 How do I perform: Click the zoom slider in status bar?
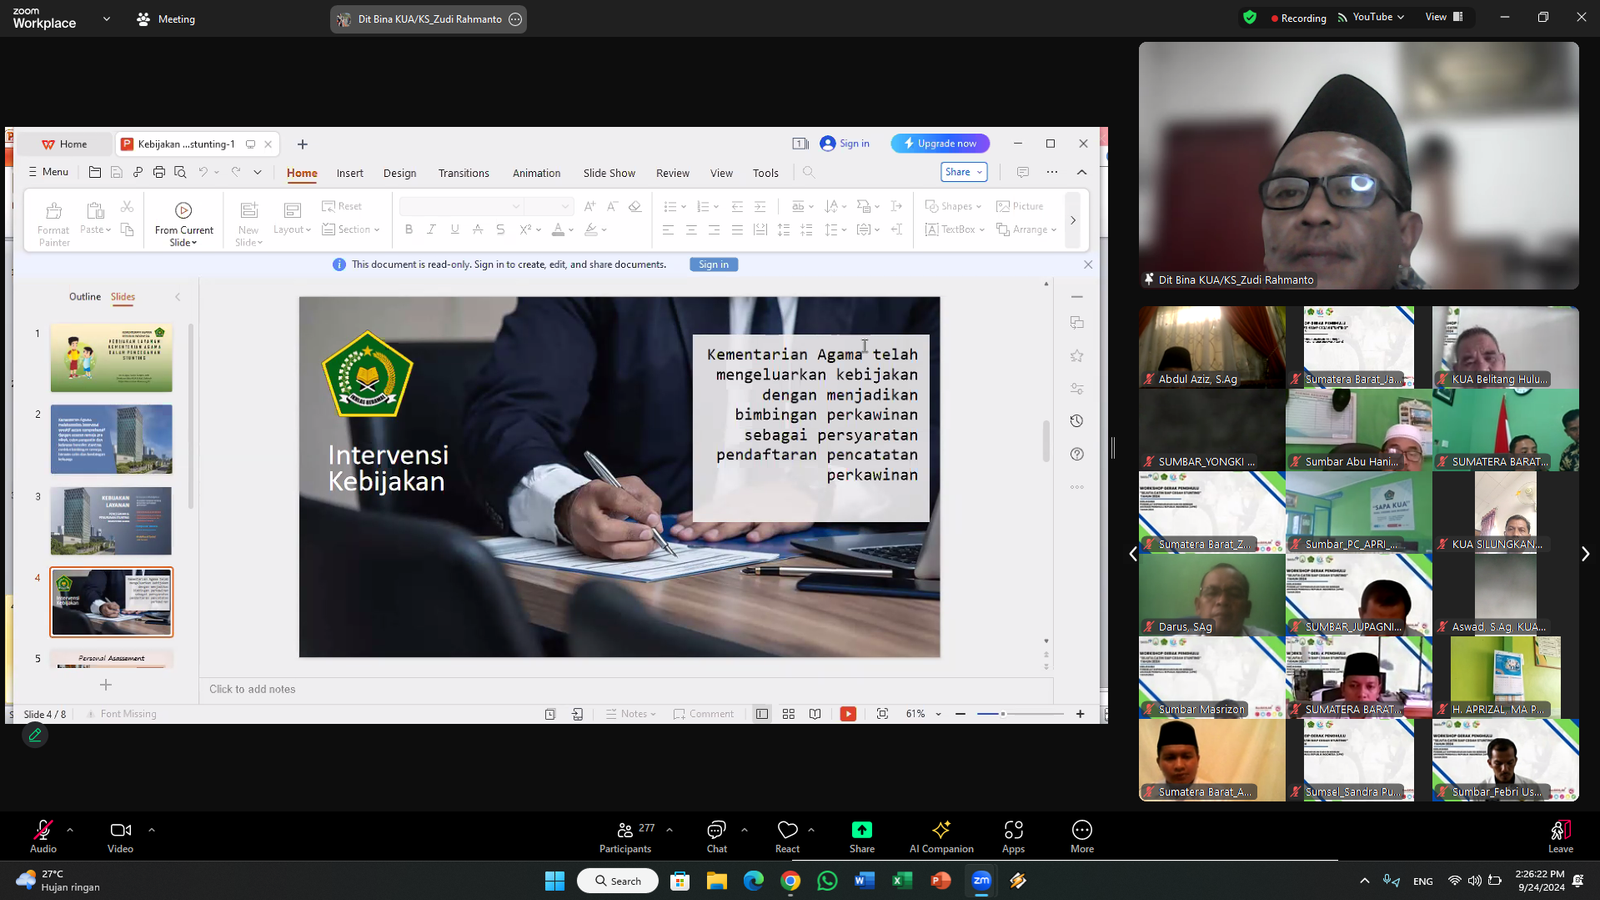[1020, 714]
